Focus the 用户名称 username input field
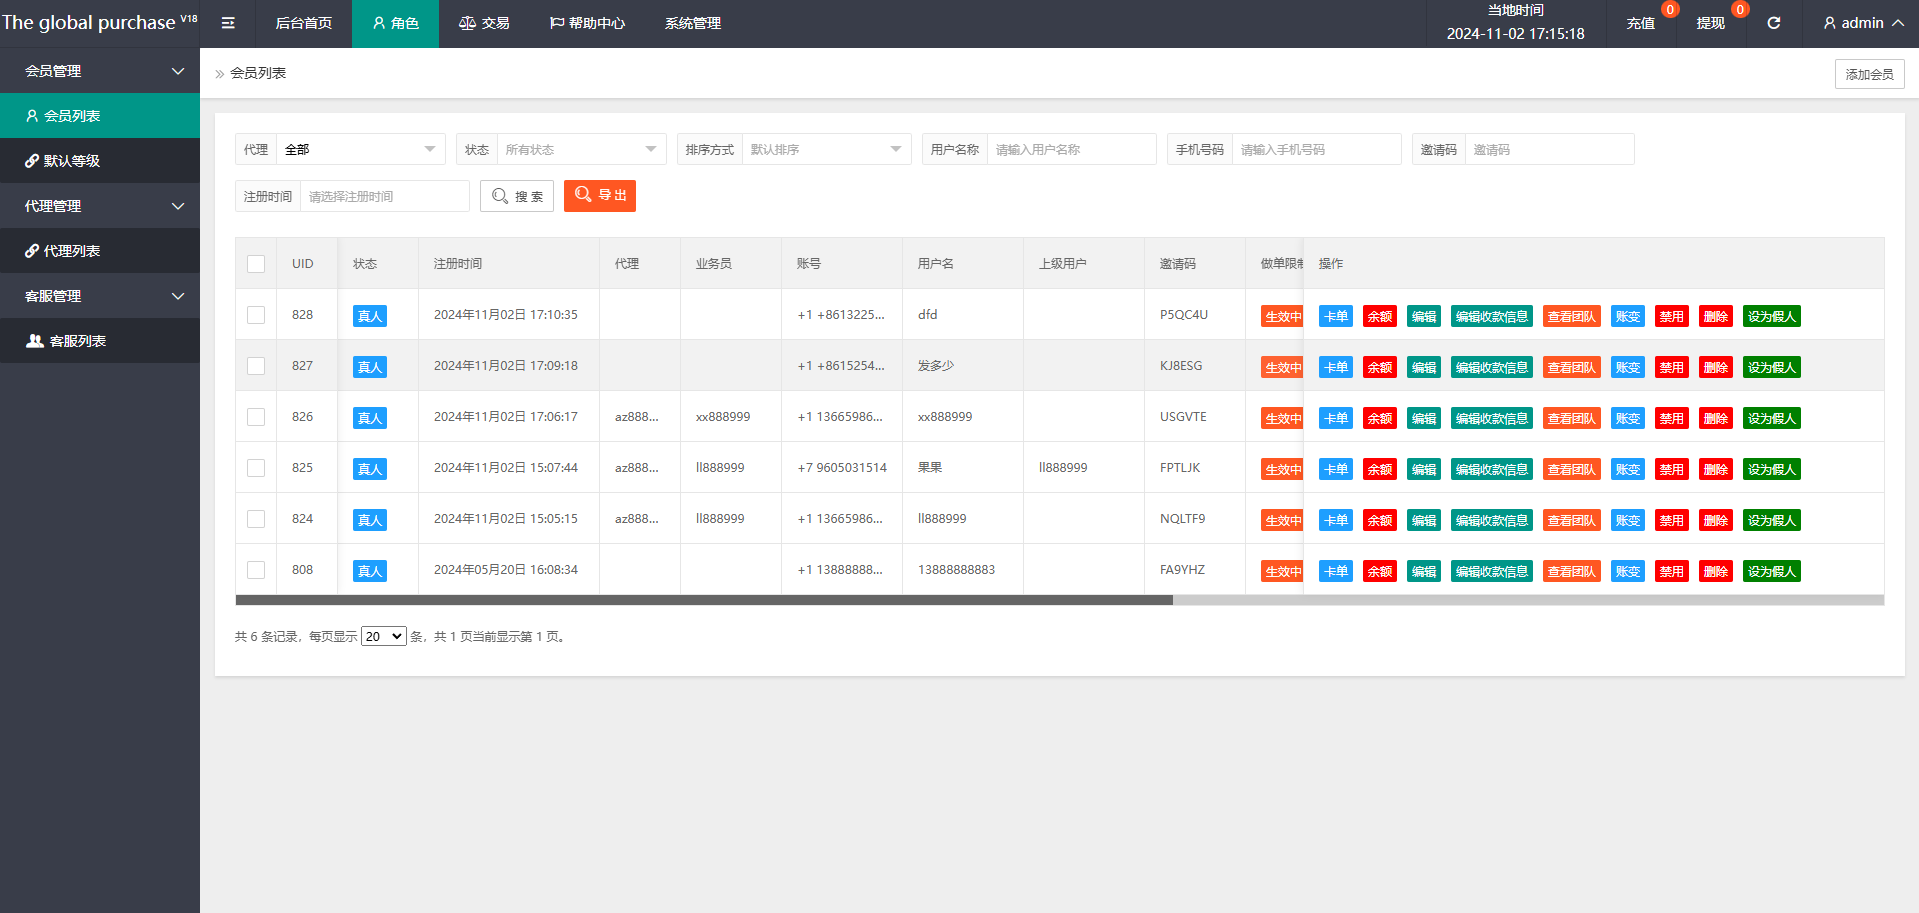This screenshot has width=1919, height=913. click(1070, 149)
